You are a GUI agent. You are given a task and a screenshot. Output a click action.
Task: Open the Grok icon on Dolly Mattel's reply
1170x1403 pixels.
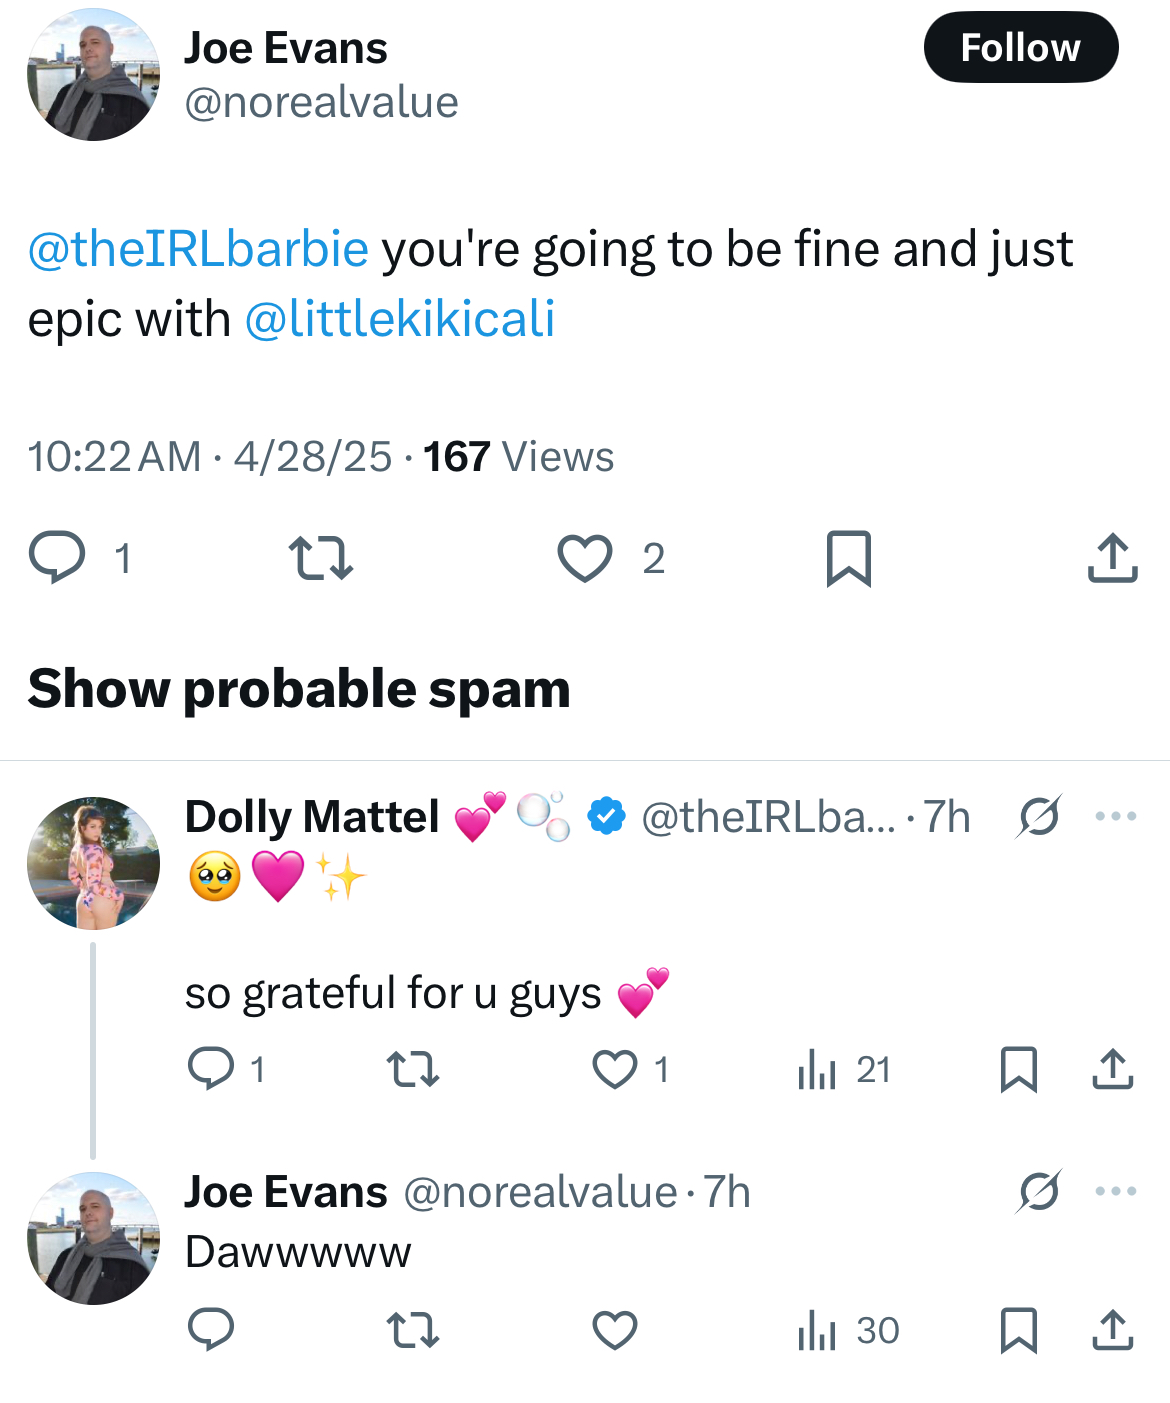[1039, 816]
